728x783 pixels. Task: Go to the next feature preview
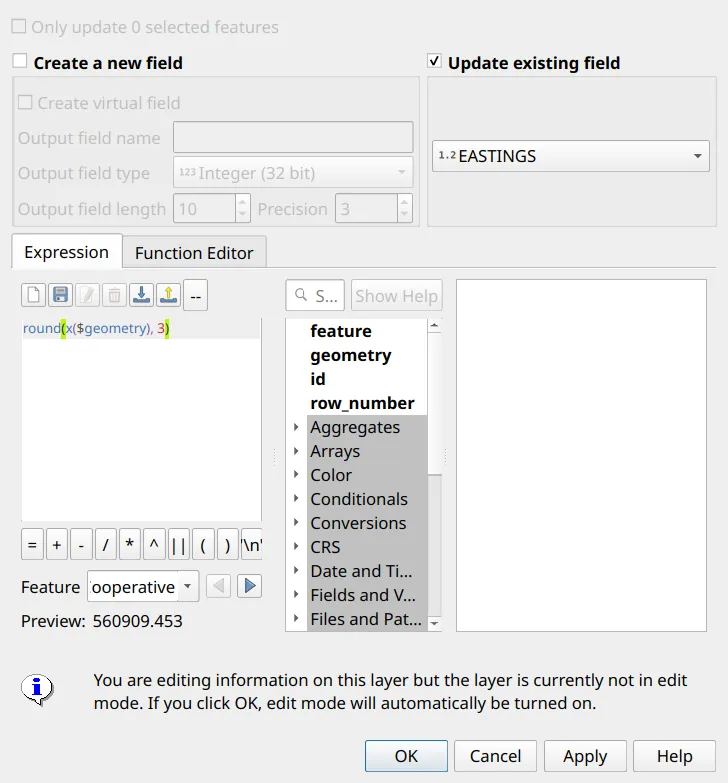tap(250, 586)
